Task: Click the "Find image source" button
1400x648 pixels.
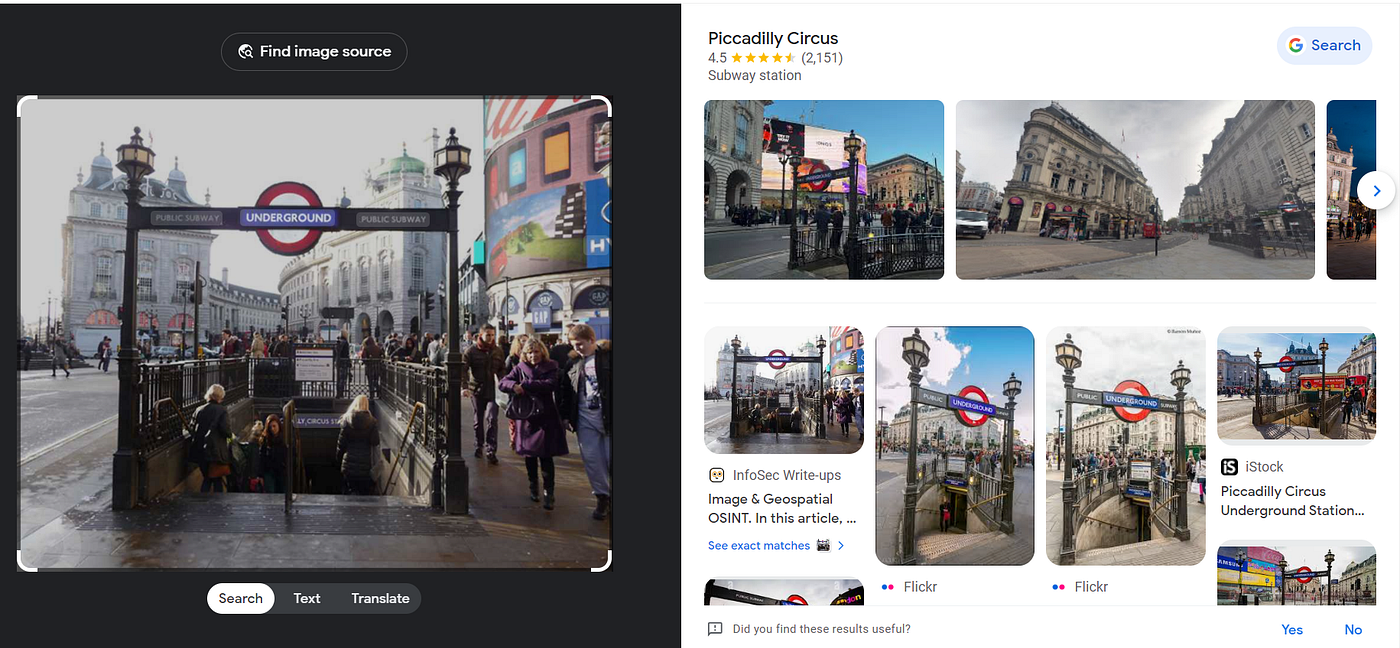Action: click(314, 52)
